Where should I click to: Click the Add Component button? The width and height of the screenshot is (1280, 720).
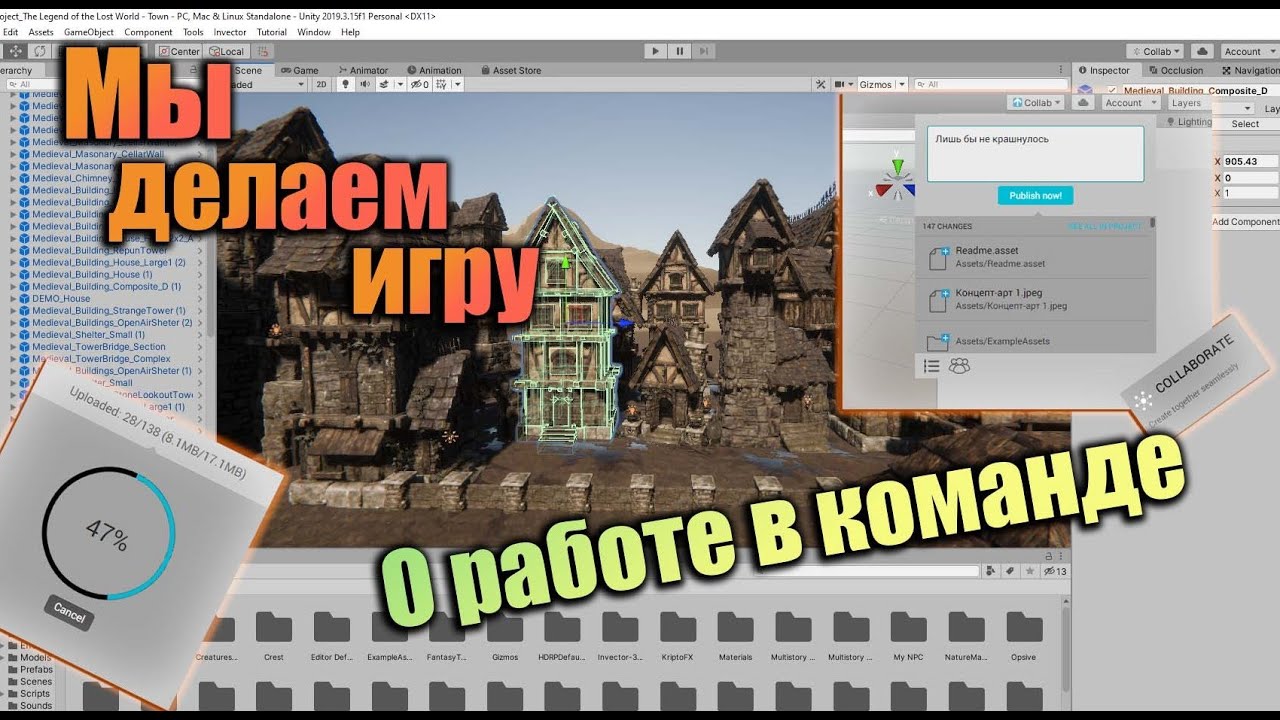(x=1245, y=222)
